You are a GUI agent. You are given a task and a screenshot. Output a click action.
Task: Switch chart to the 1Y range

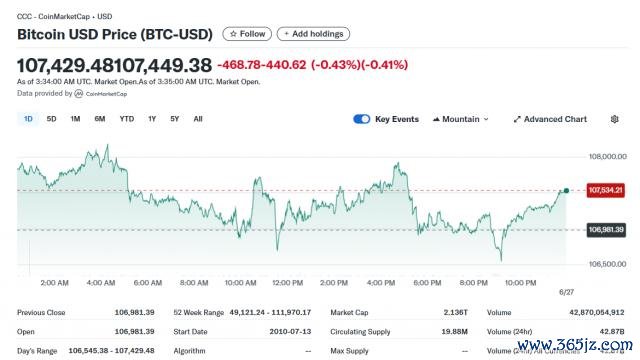click(152, 119)
